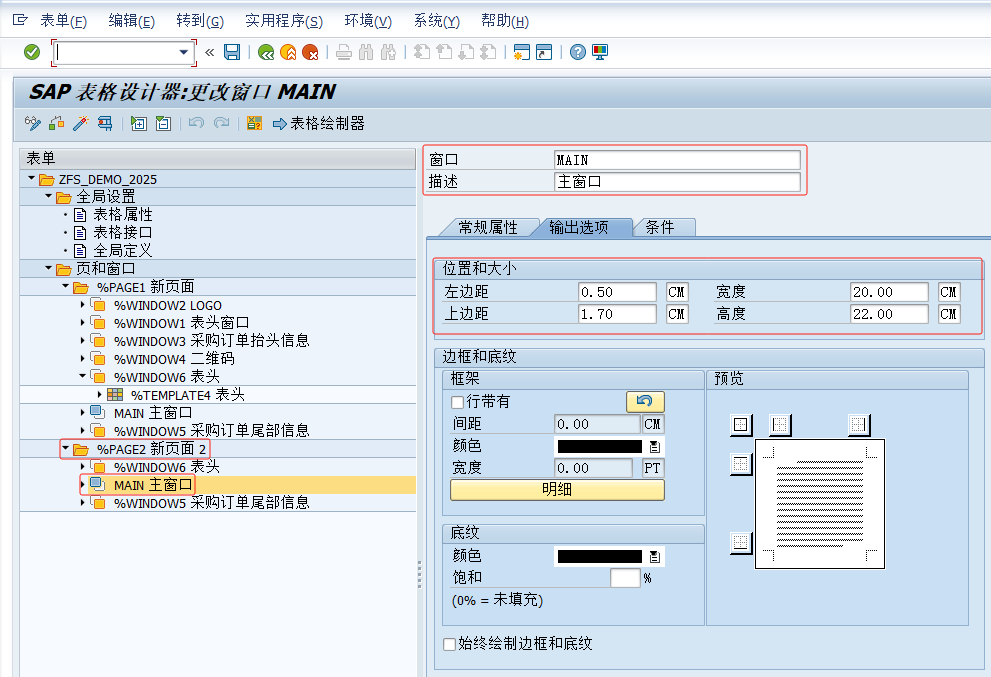Click the Field List on/off icon
The width and height of the screenshot is (991, 677).
[x=255, y=123]
